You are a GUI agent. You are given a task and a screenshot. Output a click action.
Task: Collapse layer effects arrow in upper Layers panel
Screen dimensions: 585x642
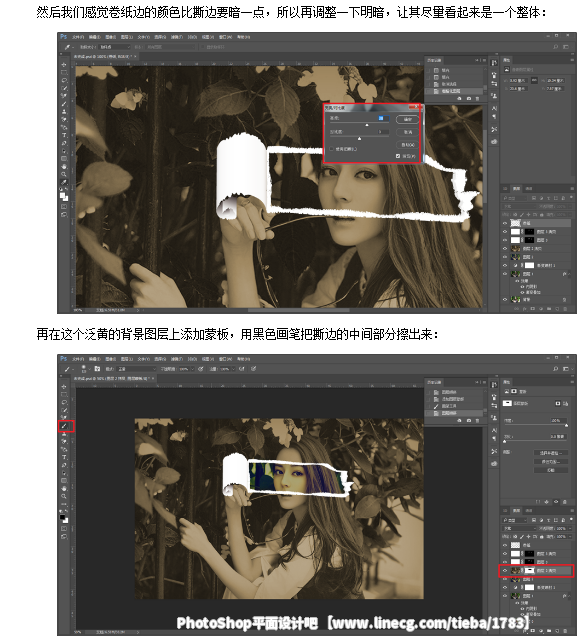[x=569, y=274]
